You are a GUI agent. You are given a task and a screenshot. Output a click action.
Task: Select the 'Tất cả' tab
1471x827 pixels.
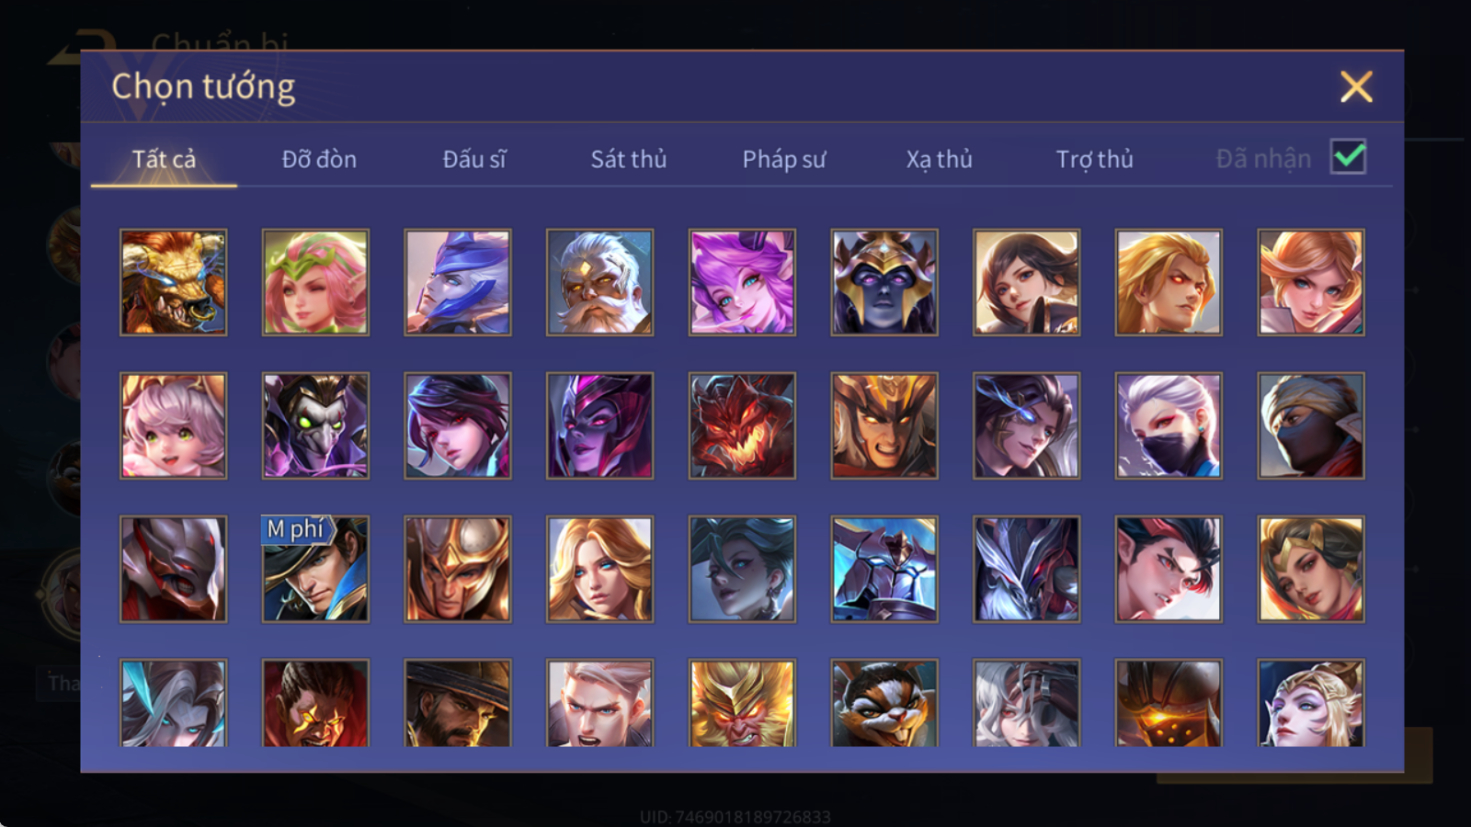(x=164, y=159)
